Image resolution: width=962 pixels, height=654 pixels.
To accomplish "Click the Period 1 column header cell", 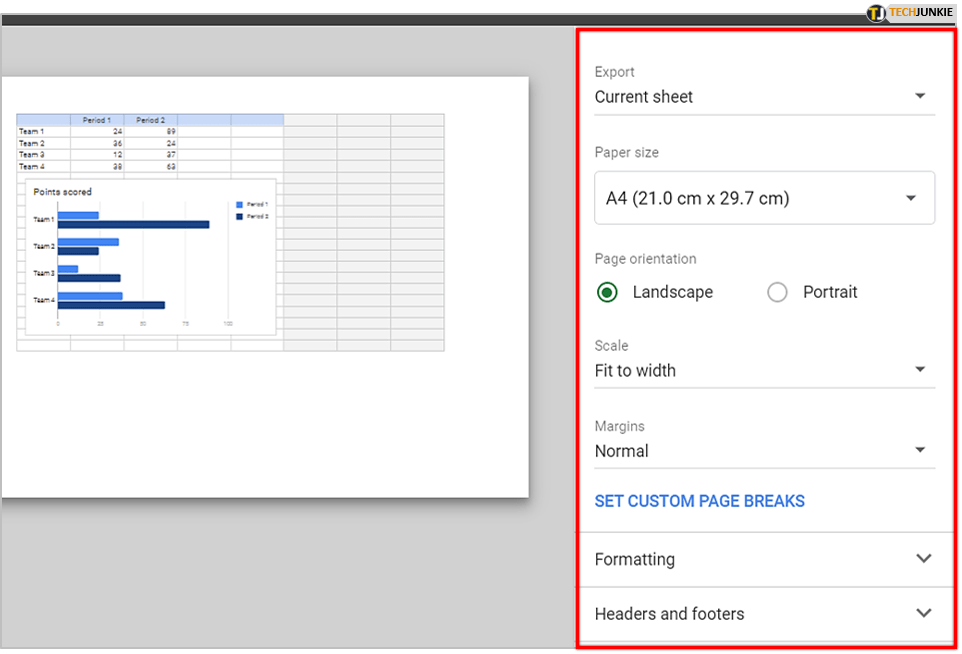I will (x=96, y=120).
